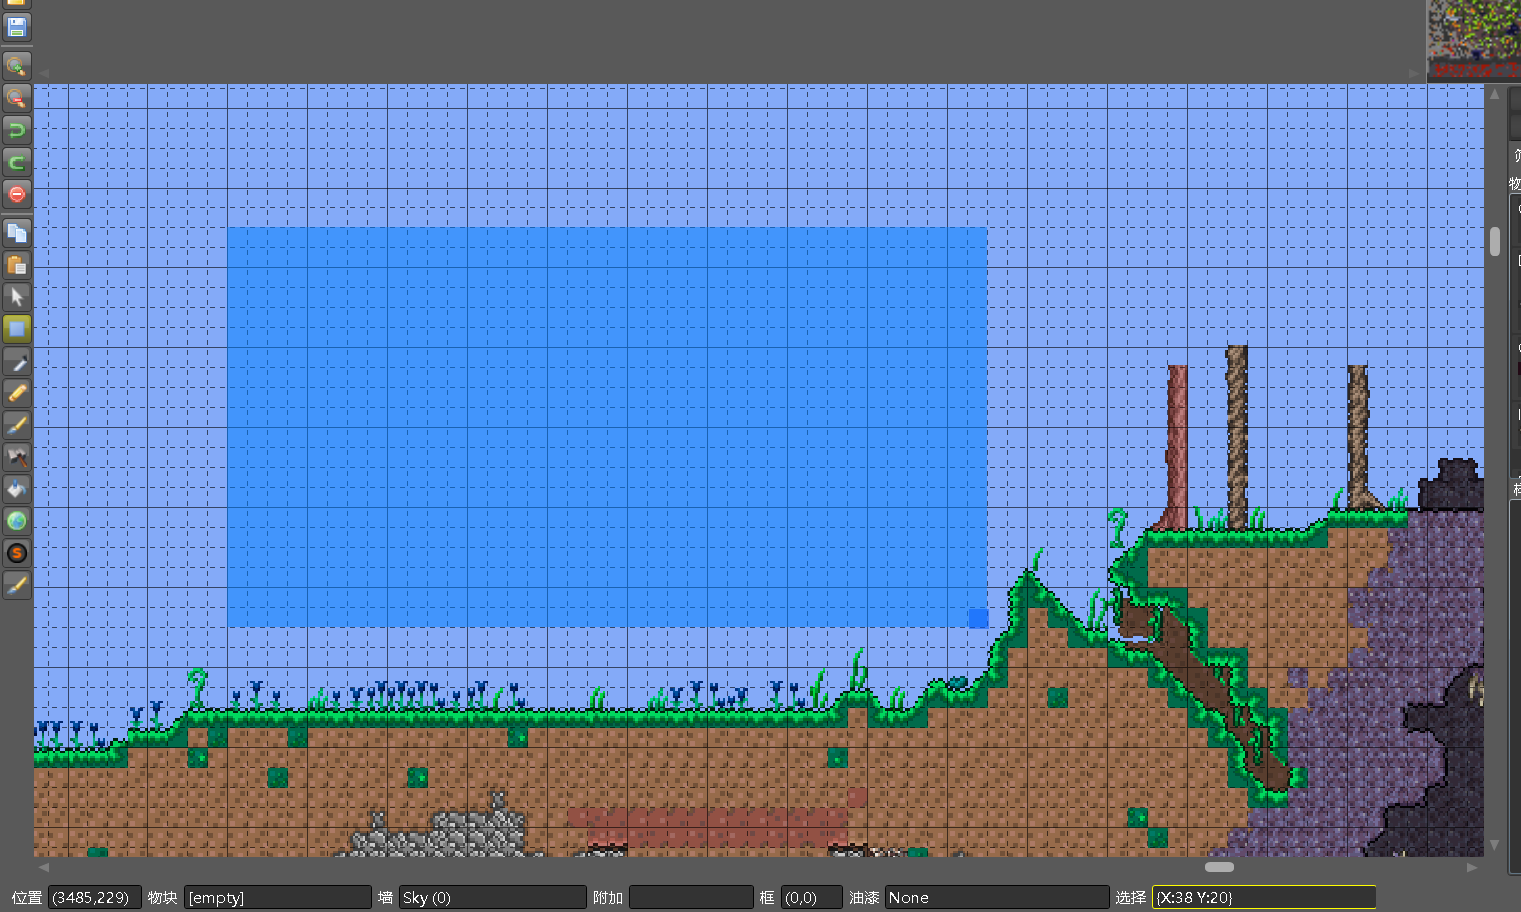Click the vertical scrollbar thumb beside the map

pos(1495,241)
